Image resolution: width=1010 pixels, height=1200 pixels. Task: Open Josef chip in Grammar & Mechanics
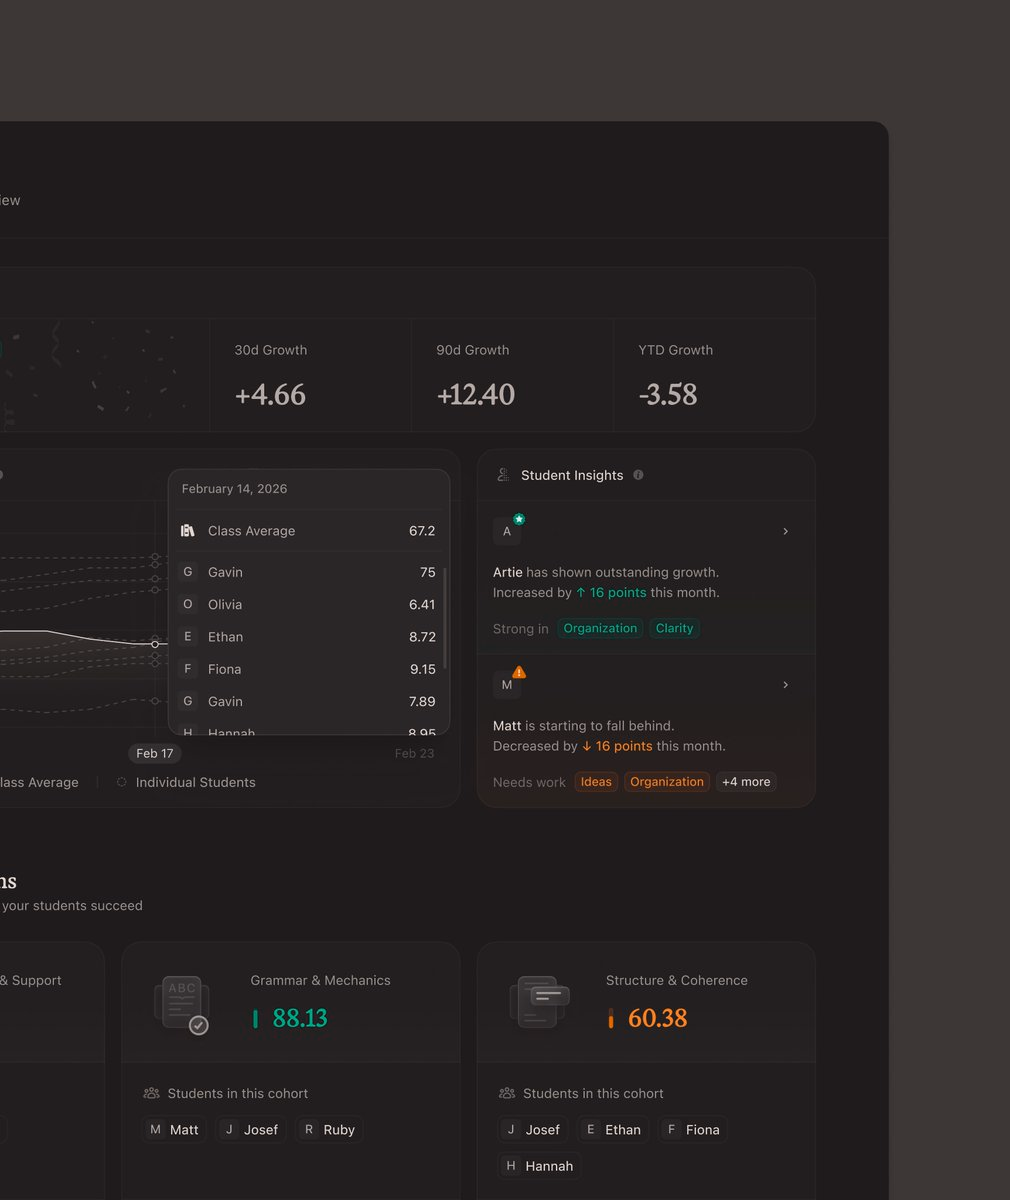click(251, 1129)
